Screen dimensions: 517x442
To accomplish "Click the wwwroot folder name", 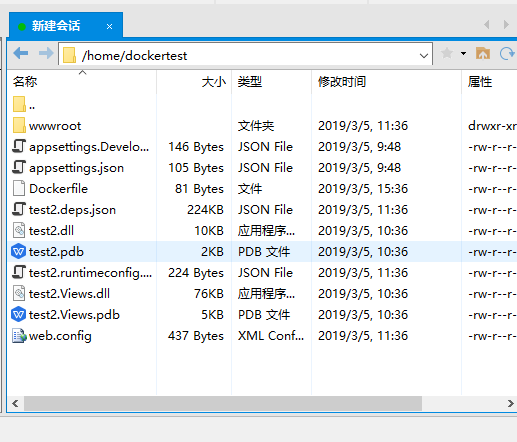I will point(55,126).
